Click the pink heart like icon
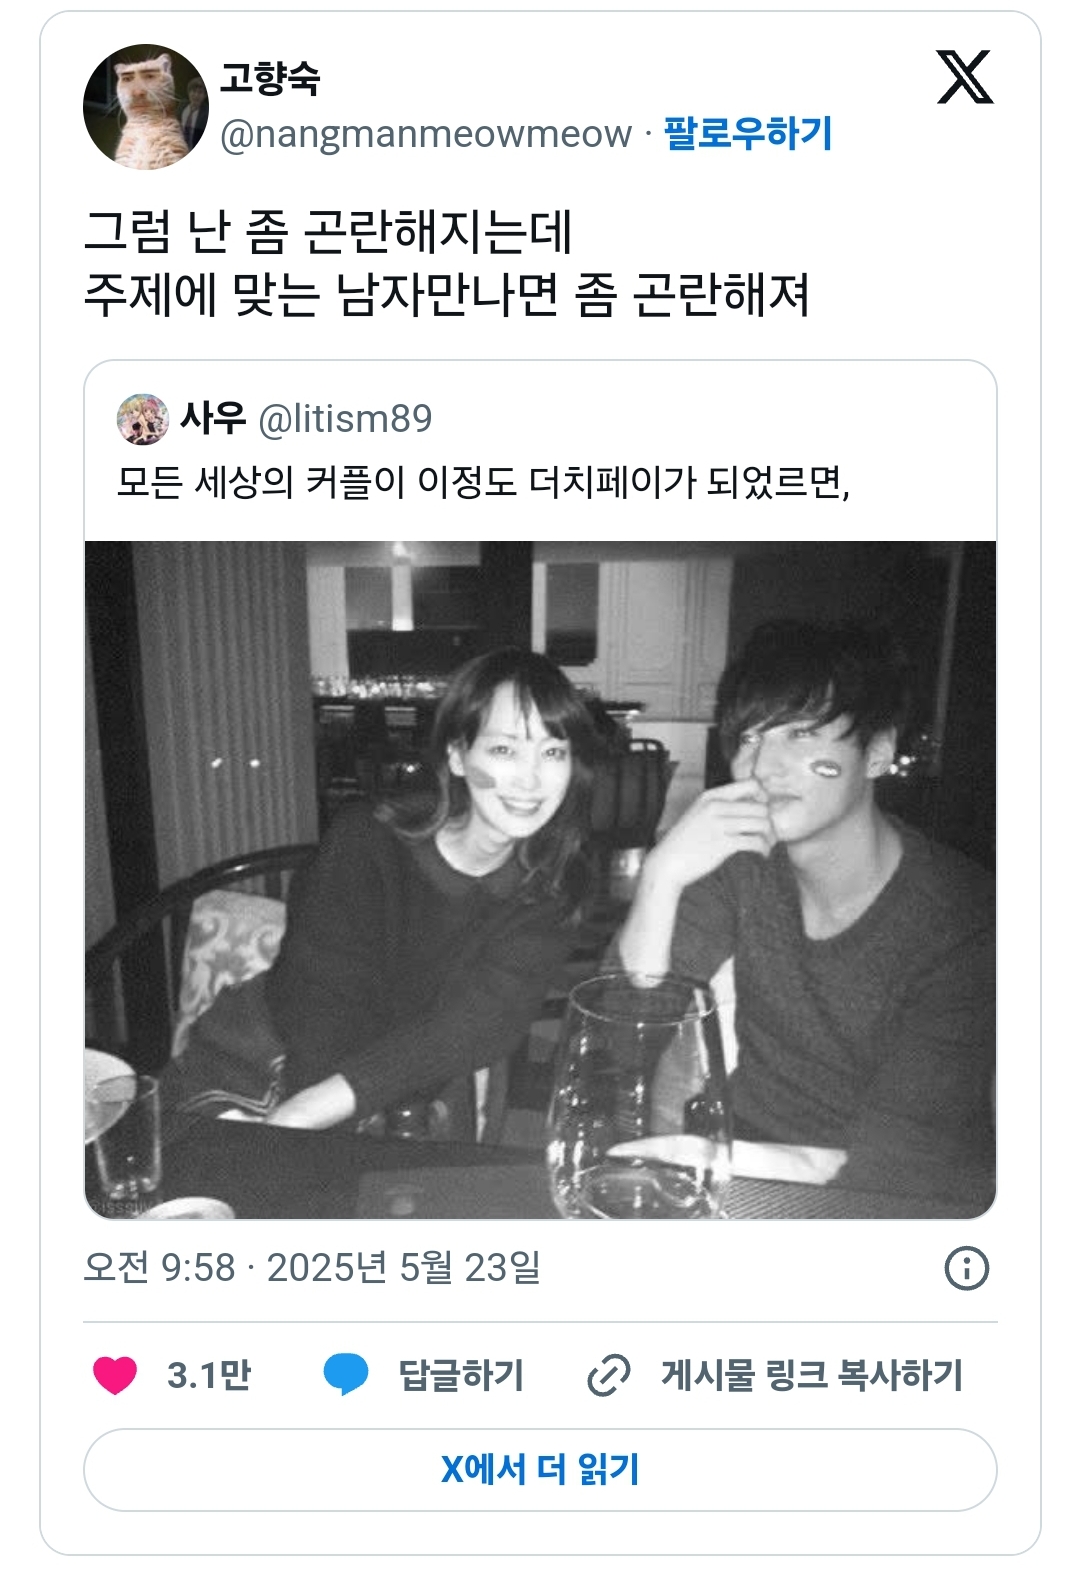This screenshot has height=1589, width=1080. click(x=115, y=1375)
